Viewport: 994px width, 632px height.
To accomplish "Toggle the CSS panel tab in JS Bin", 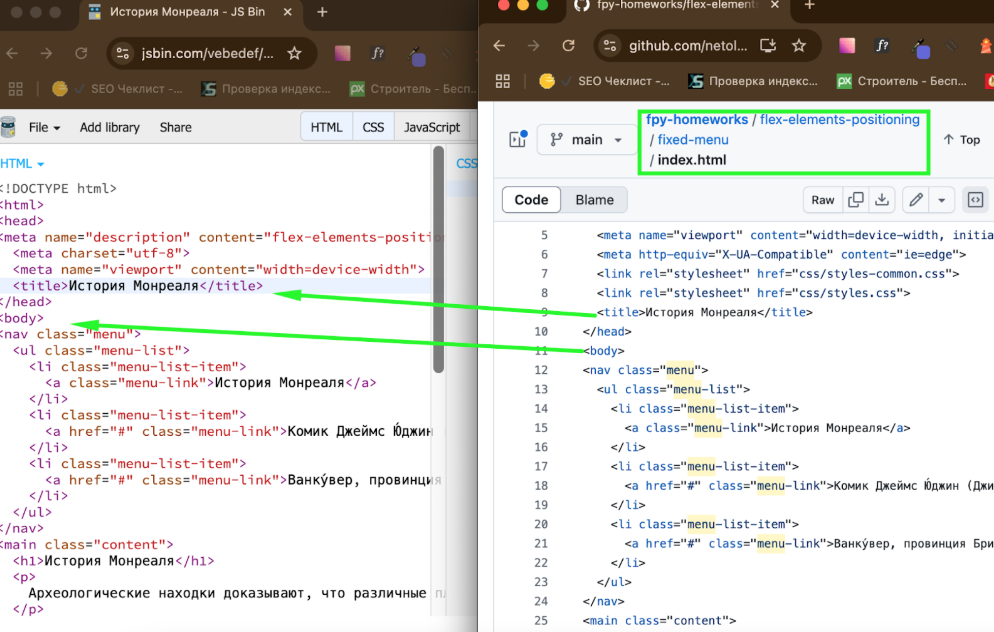I will click(x=373, y=127).
